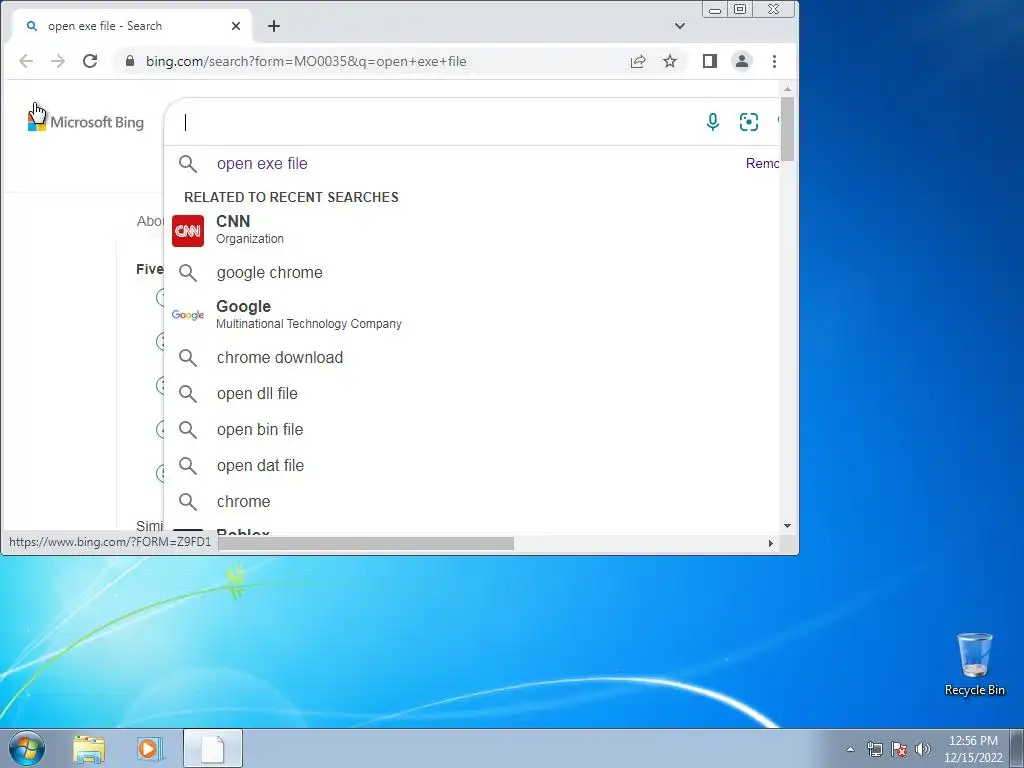Click horizontal scrollbar right arrow

pyautogui.click(x=771, y=543)
